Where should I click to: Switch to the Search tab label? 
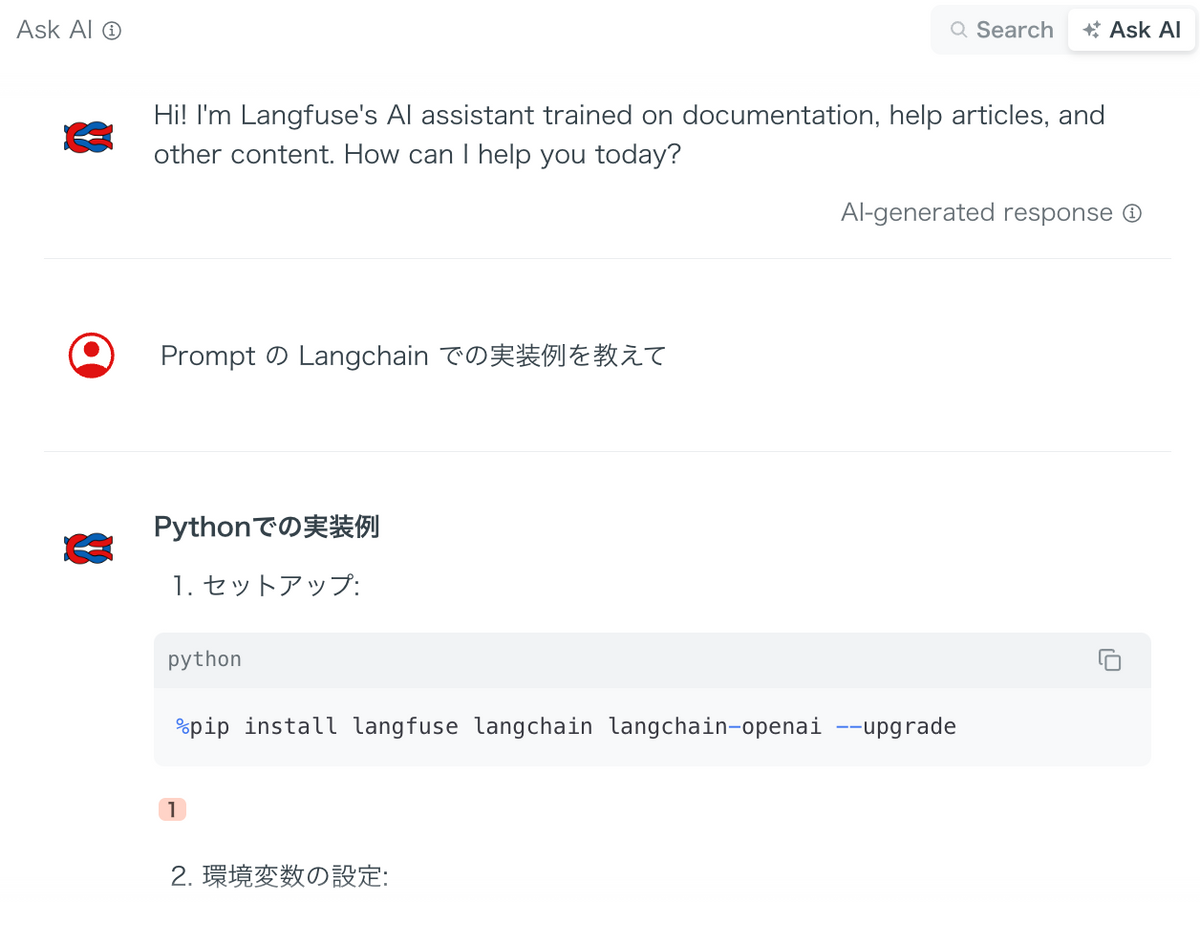click(1014, 30)
